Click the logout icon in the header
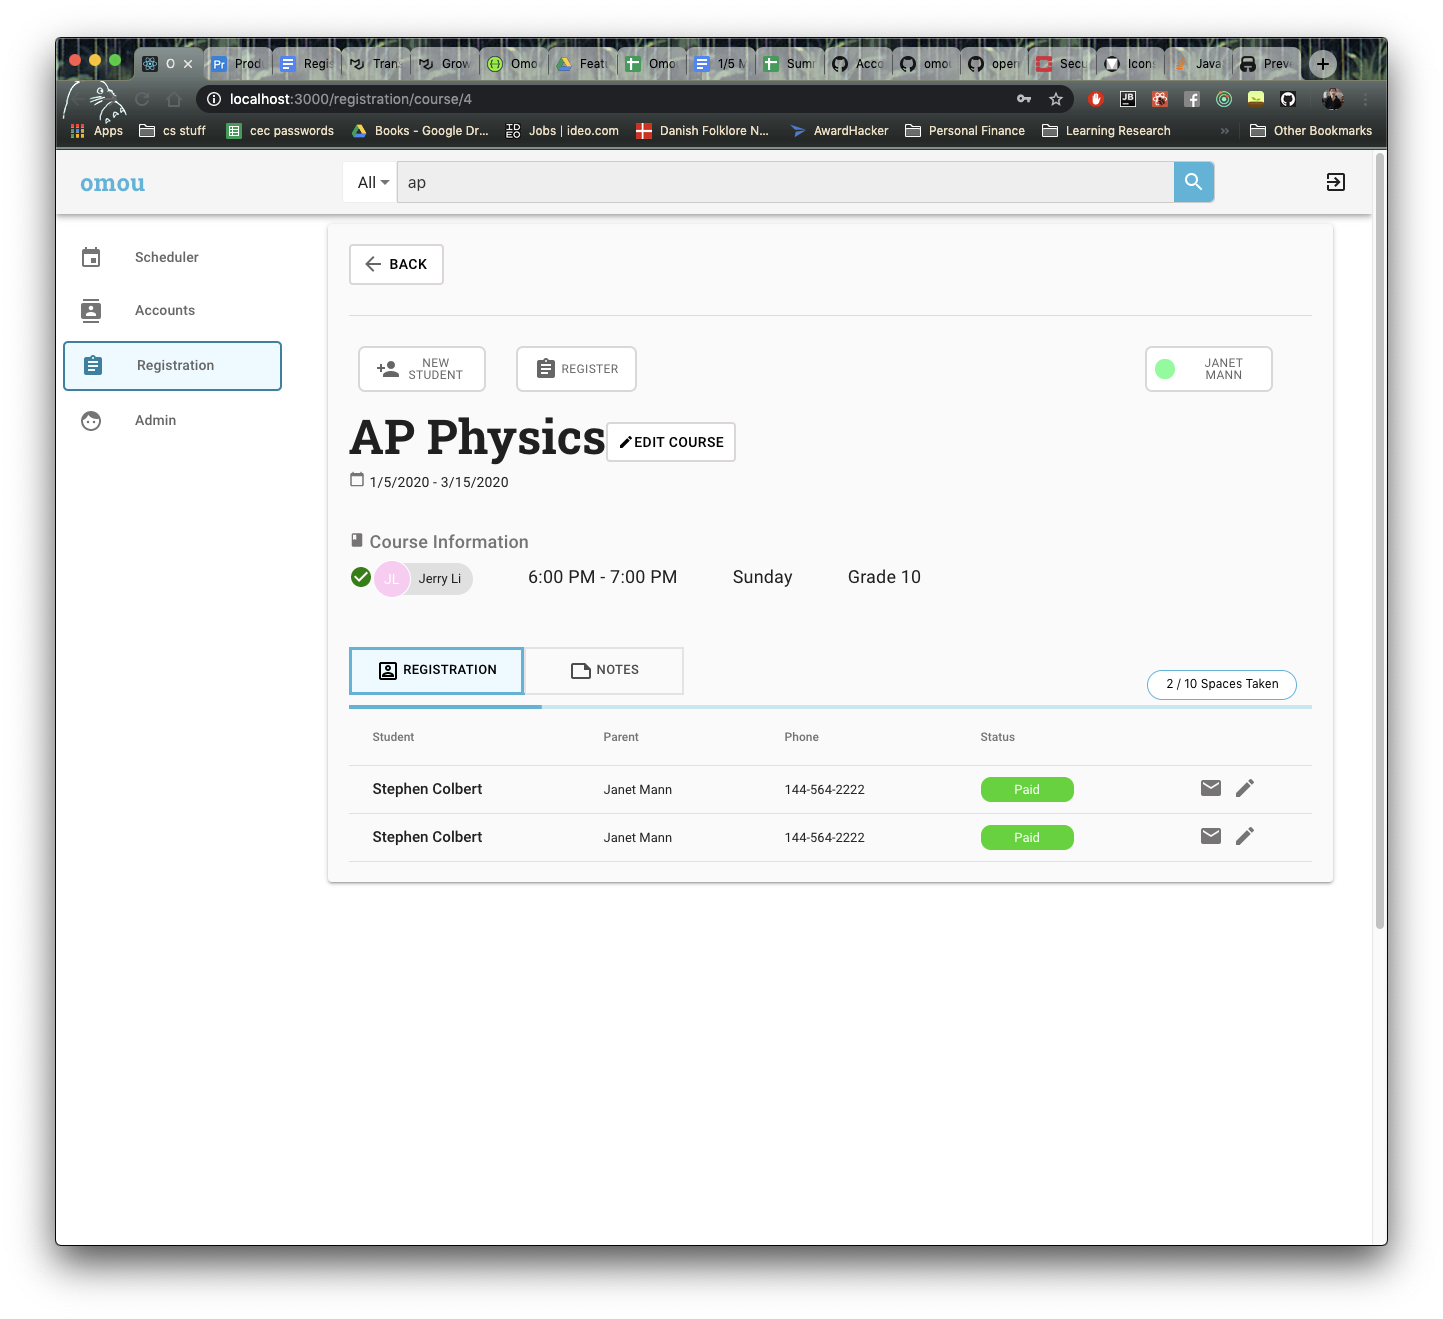This screenshot has height=1319, width=1443. 1335,182
